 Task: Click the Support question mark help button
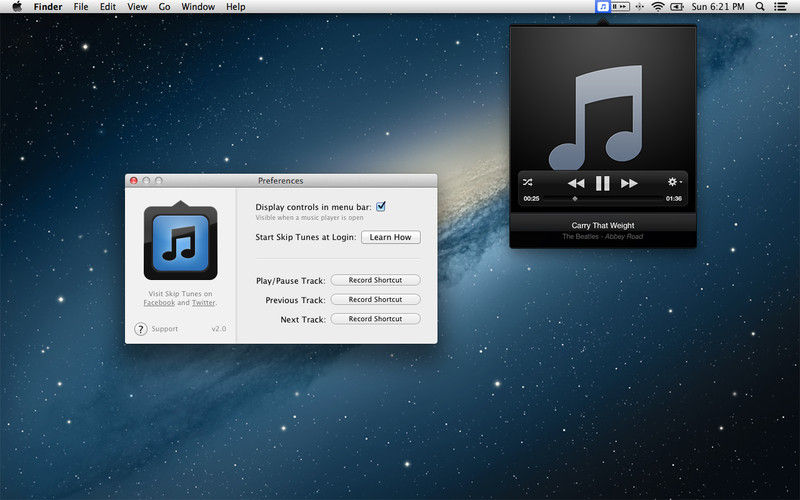coord(141,329)
